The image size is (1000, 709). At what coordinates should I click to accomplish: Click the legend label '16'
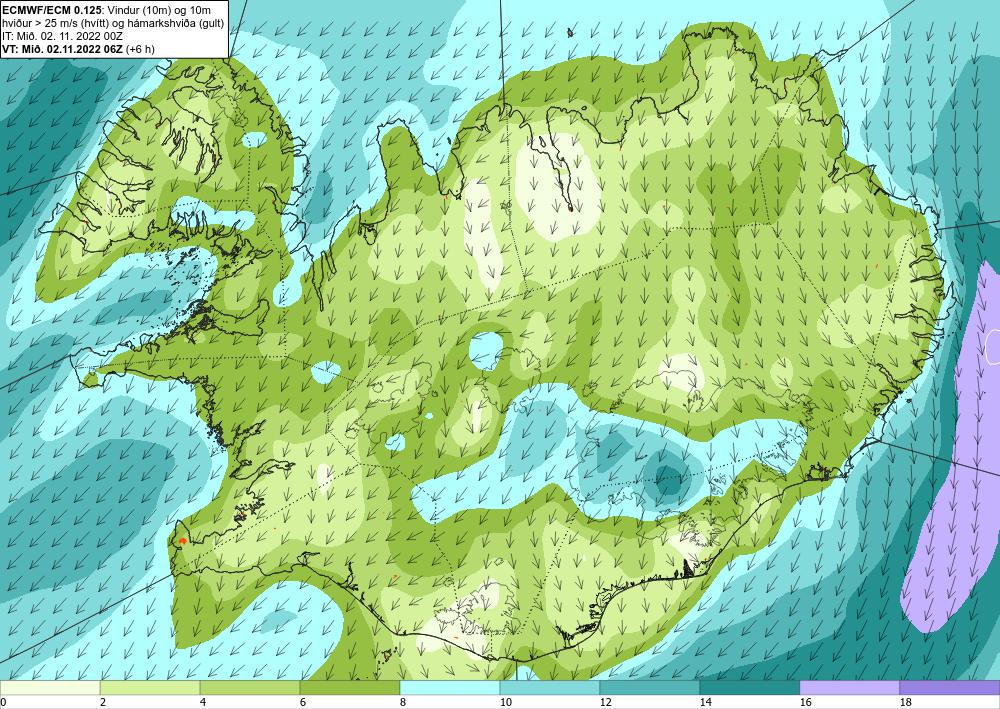[x=805, y=702]
